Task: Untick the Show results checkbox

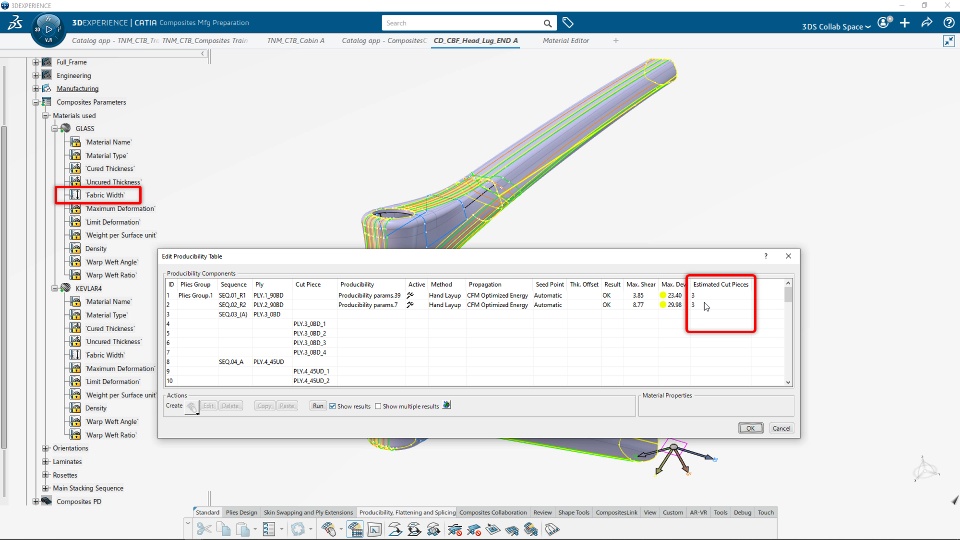Action: [332, 406]
